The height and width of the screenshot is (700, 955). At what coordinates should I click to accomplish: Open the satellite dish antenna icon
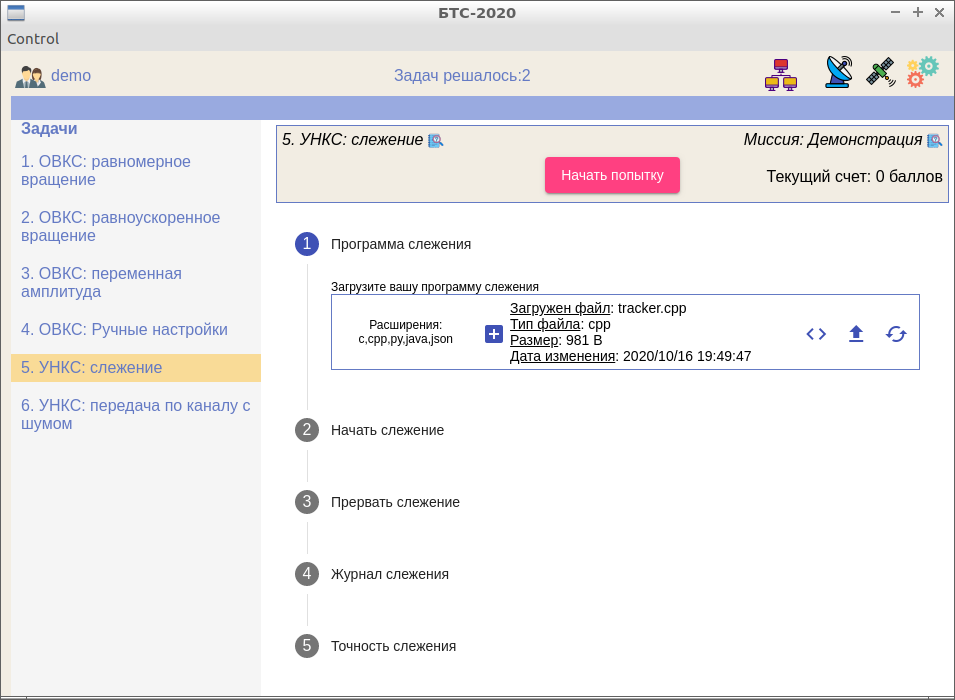click(x=839, y=72)
